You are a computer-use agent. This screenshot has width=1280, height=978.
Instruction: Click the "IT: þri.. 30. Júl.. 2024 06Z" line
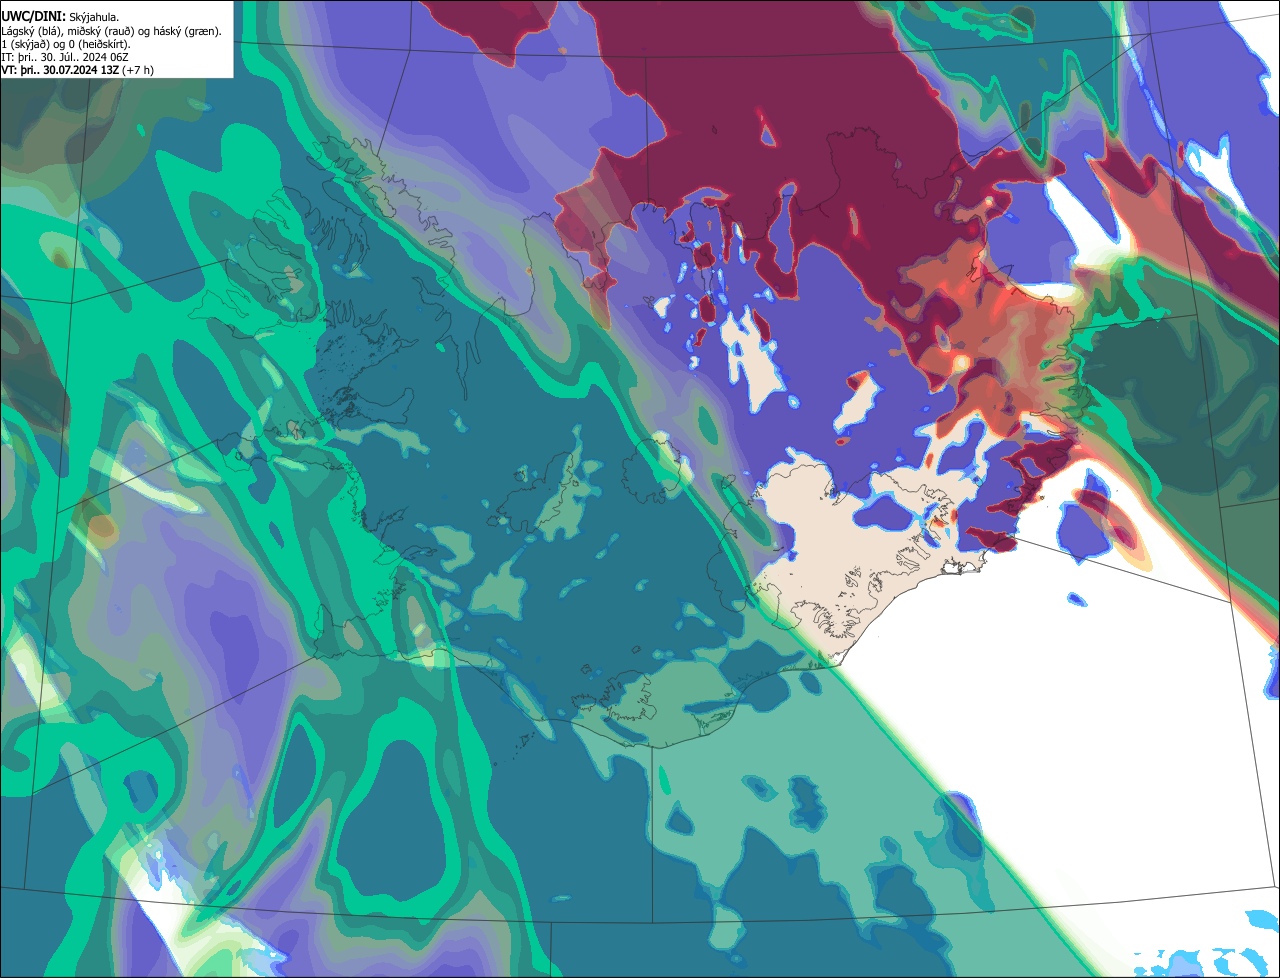[x=65, y=58]
